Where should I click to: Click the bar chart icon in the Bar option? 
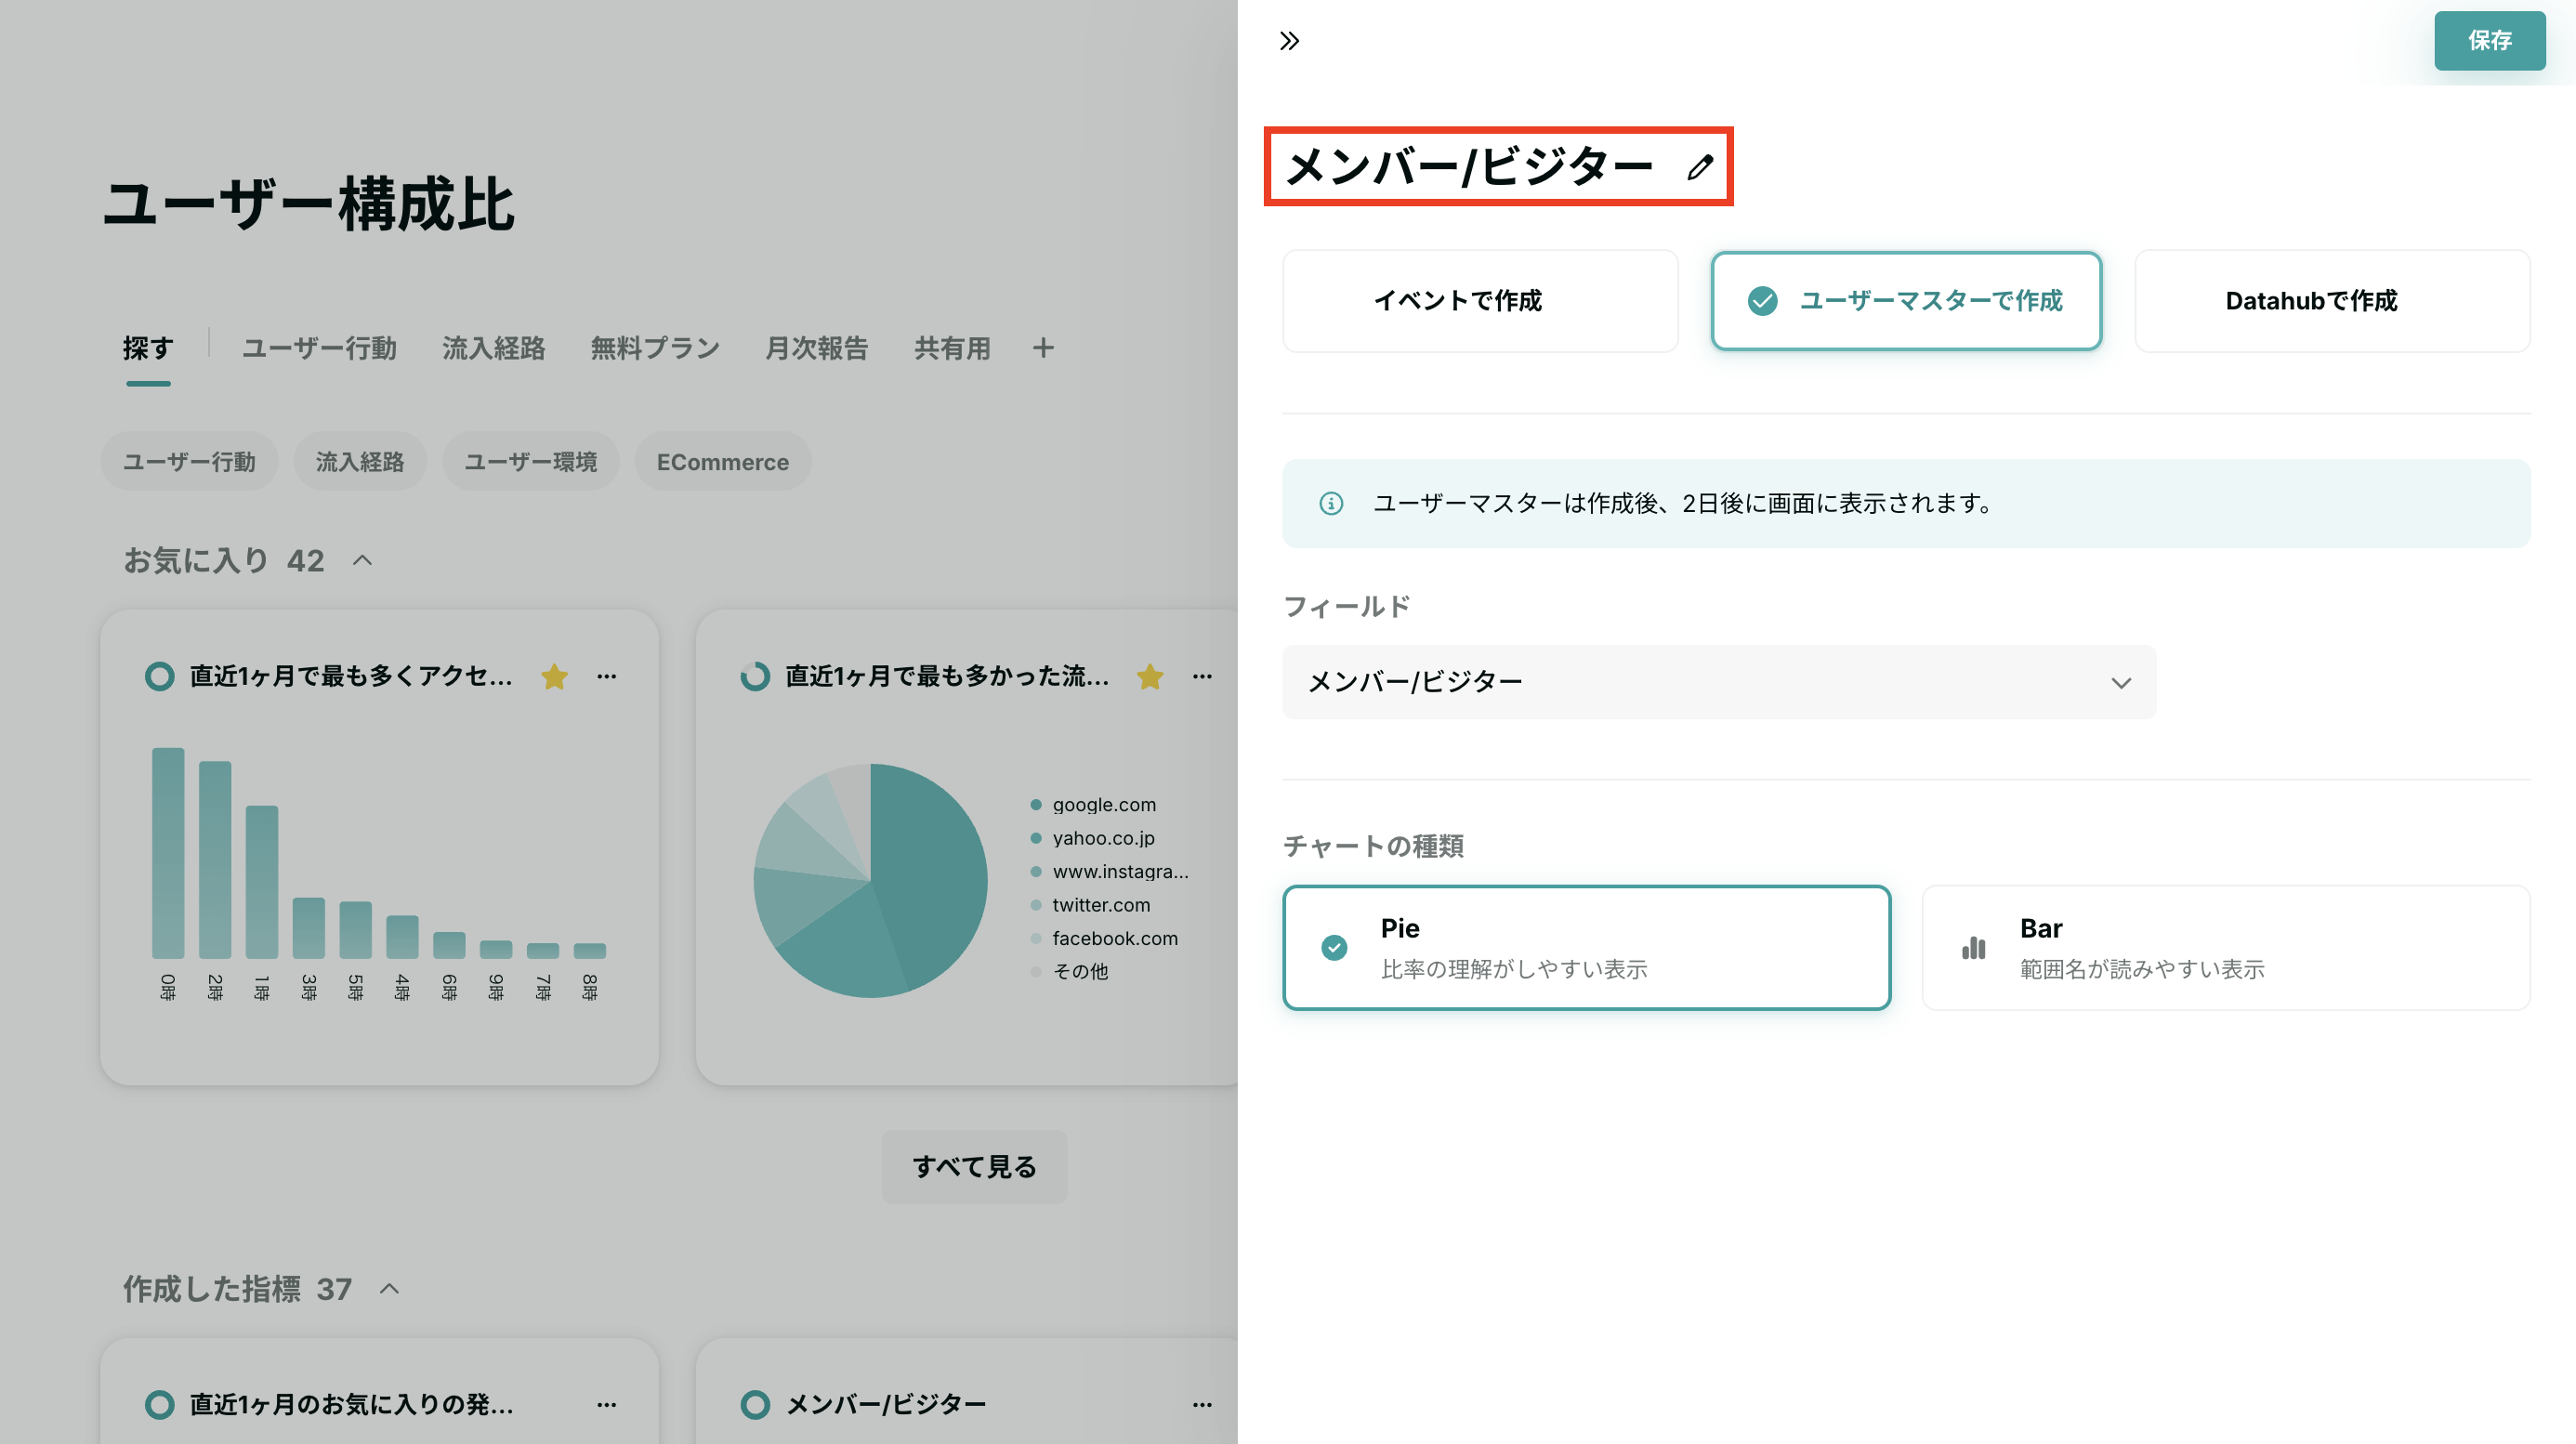click(x=1973, y=948)
